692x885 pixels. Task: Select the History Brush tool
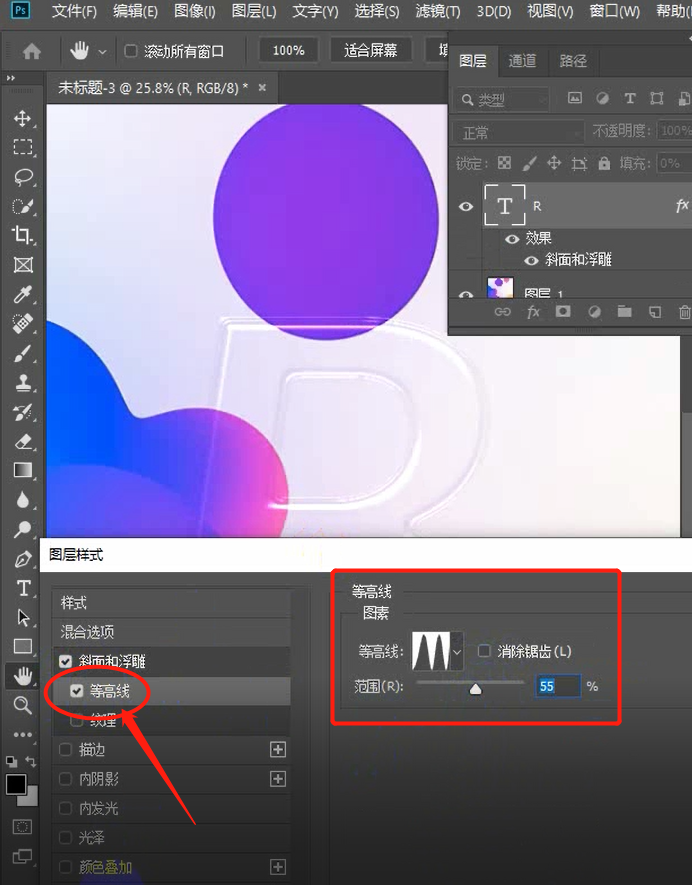pos(23,412)
